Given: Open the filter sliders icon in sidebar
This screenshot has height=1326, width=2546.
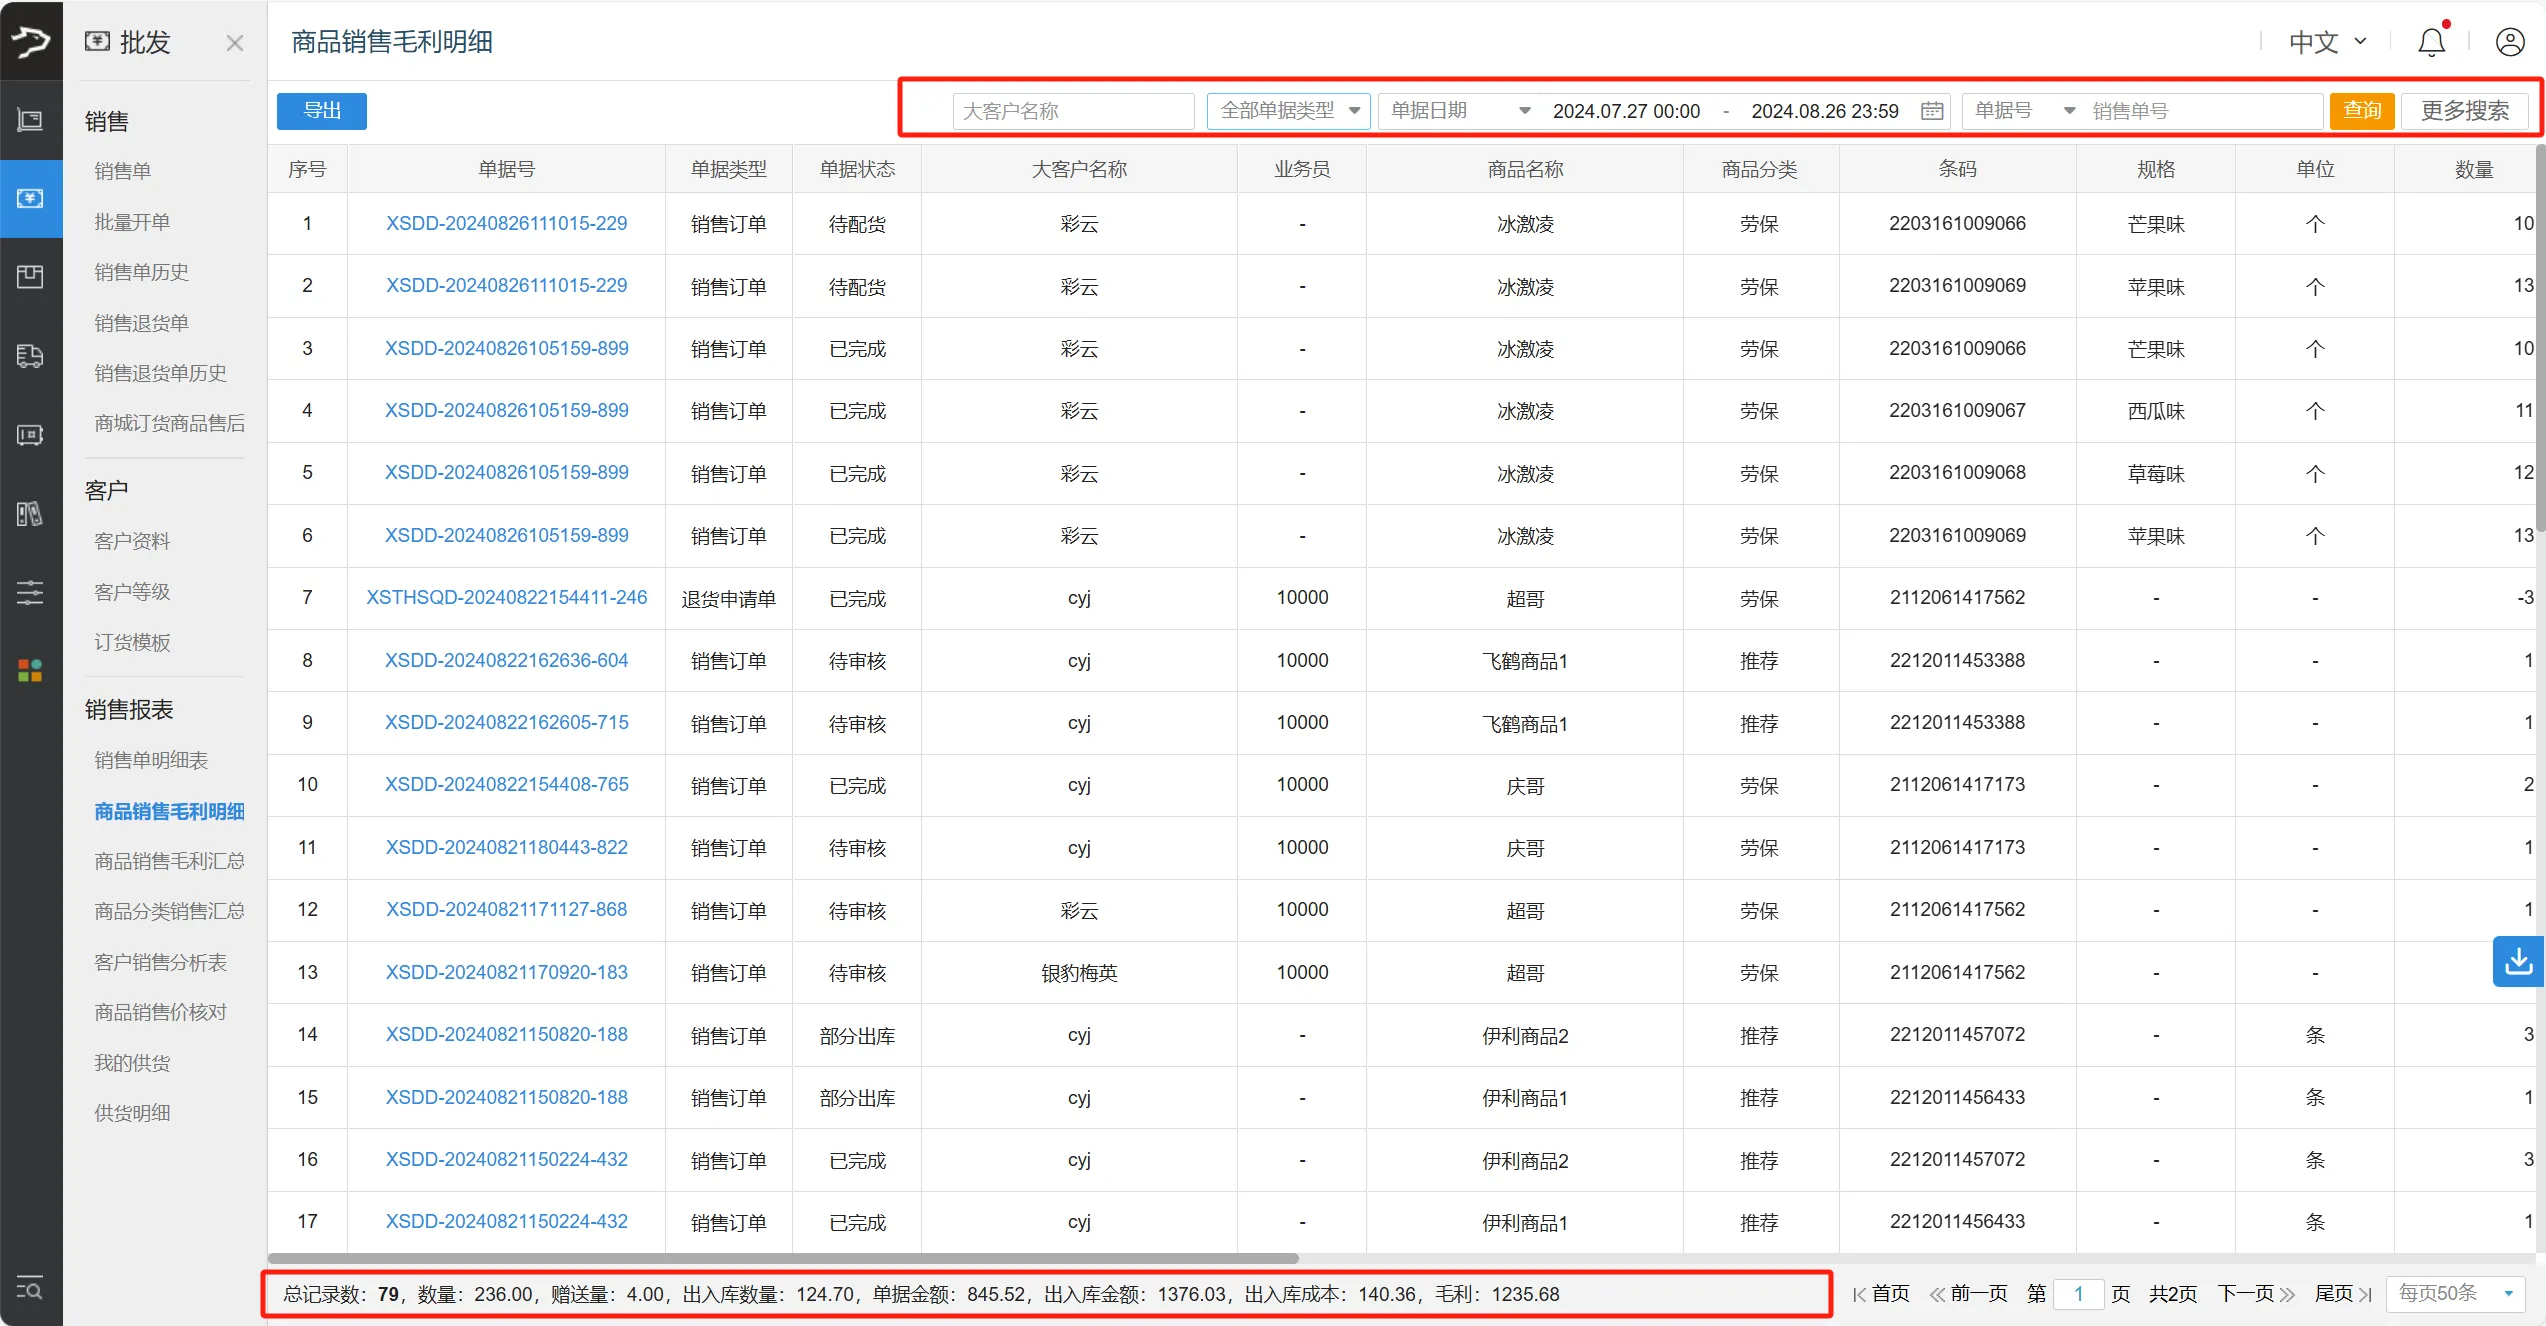Looking at the screenshot, I should click(30, 592).
